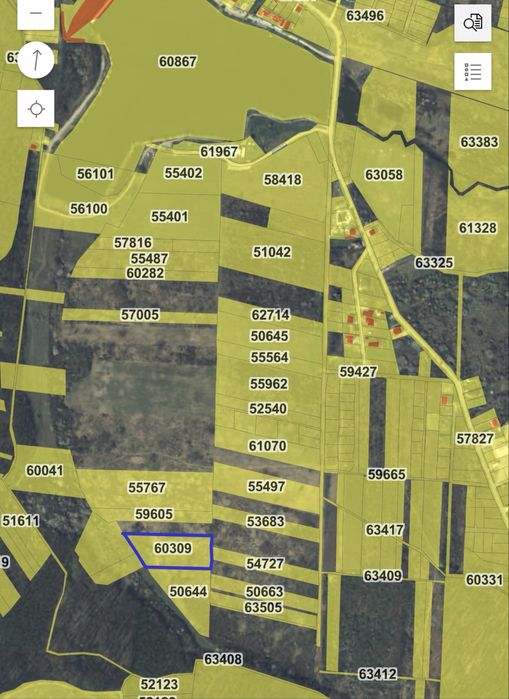The height and width of the screenshot is (699, 509).
Task: Select parcel 63409
Action: pos(383,576)
